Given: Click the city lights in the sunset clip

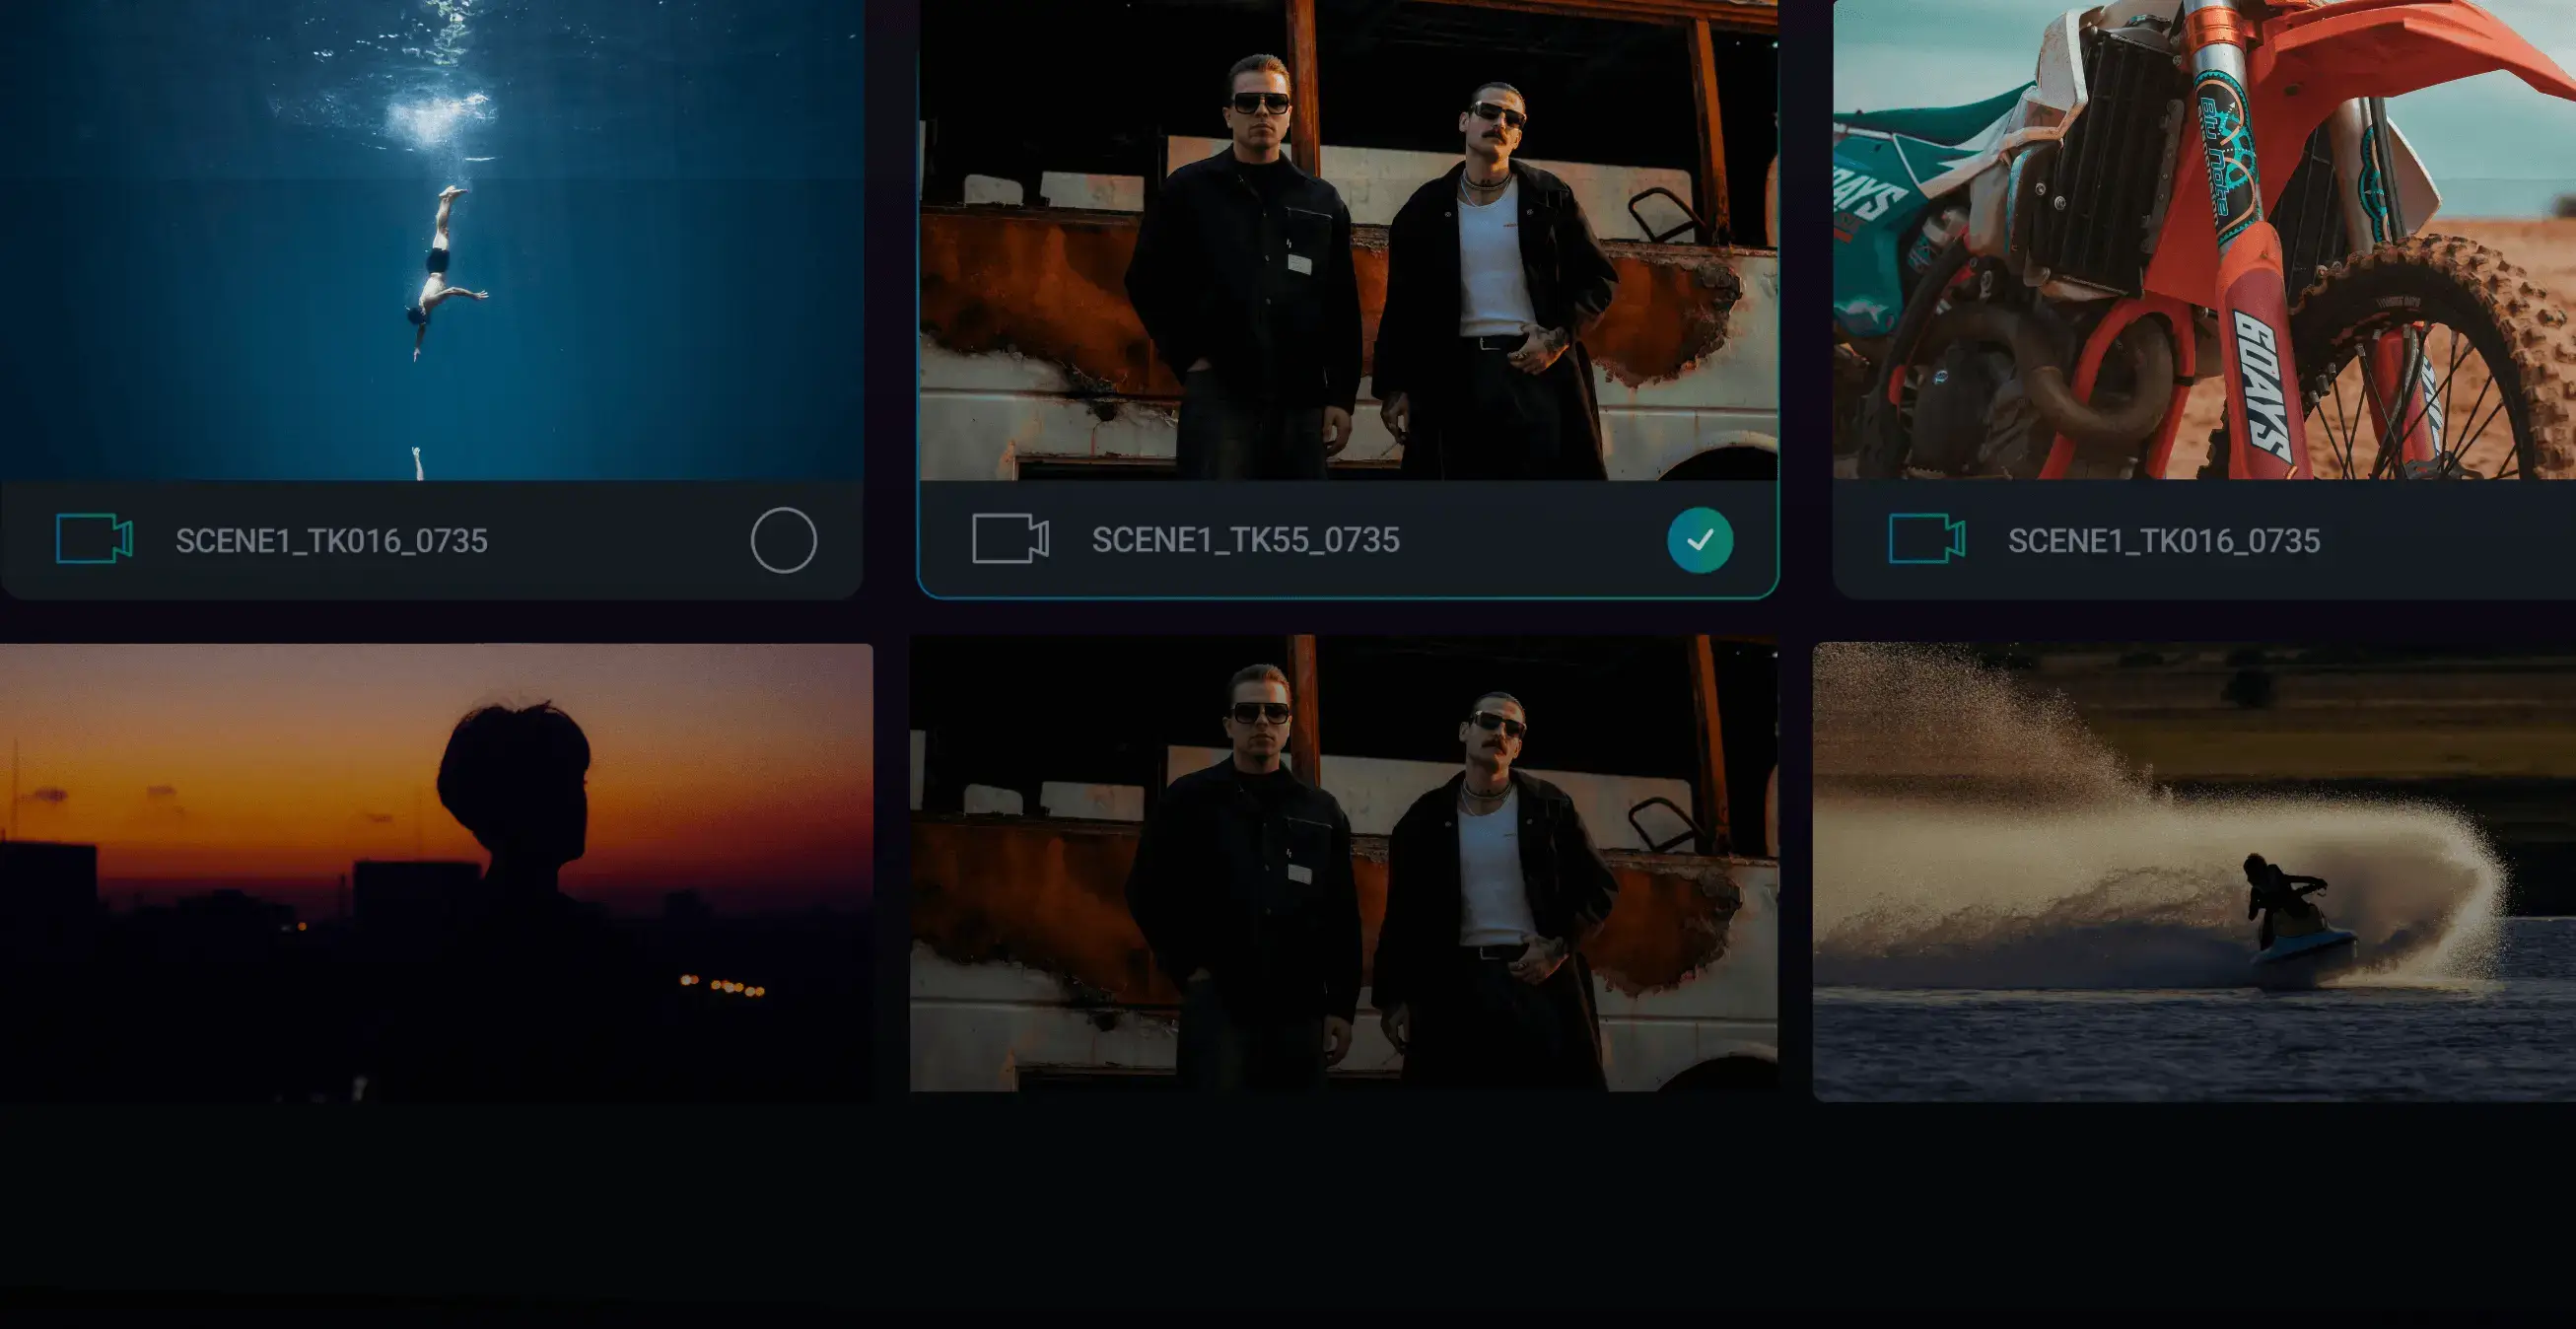Looking at the screenshot, I should [x=722, y=986].
